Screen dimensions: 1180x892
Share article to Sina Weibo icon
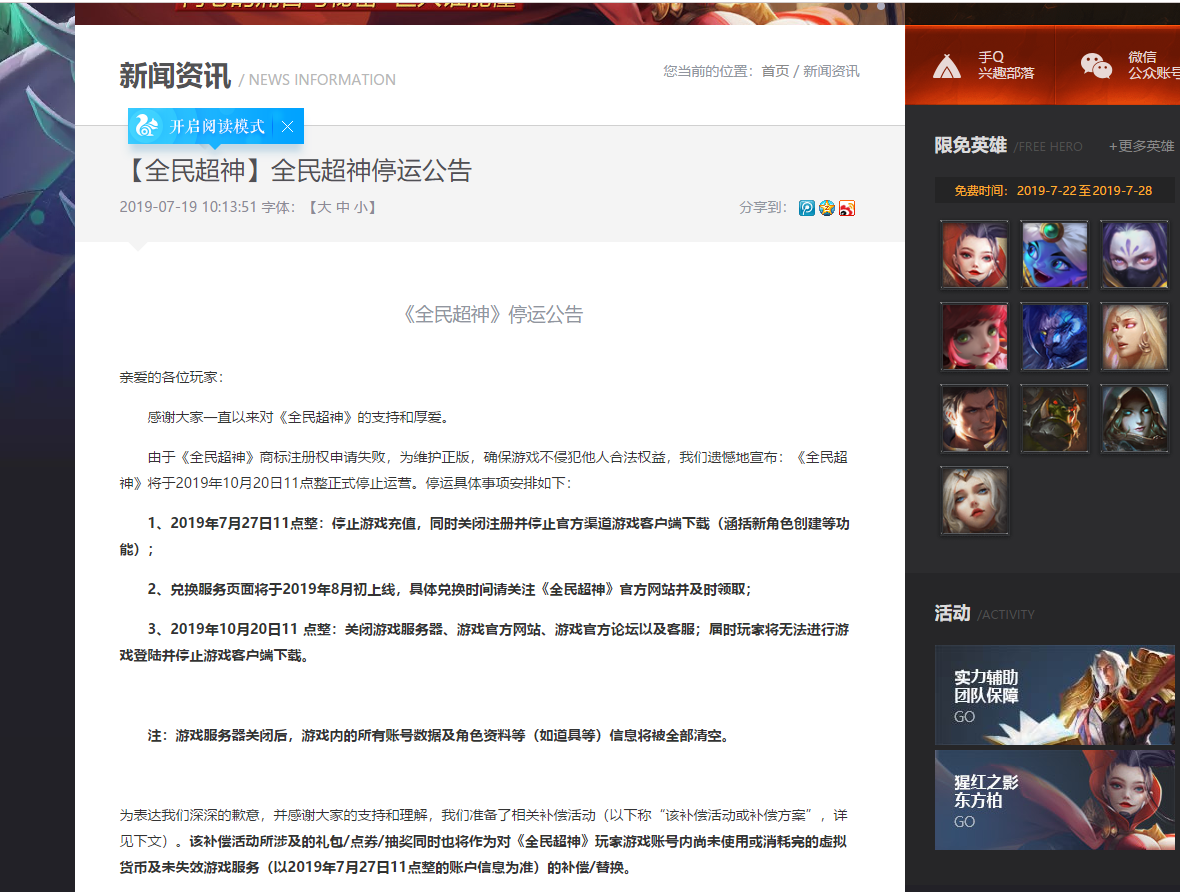click(x=847, y=208)
